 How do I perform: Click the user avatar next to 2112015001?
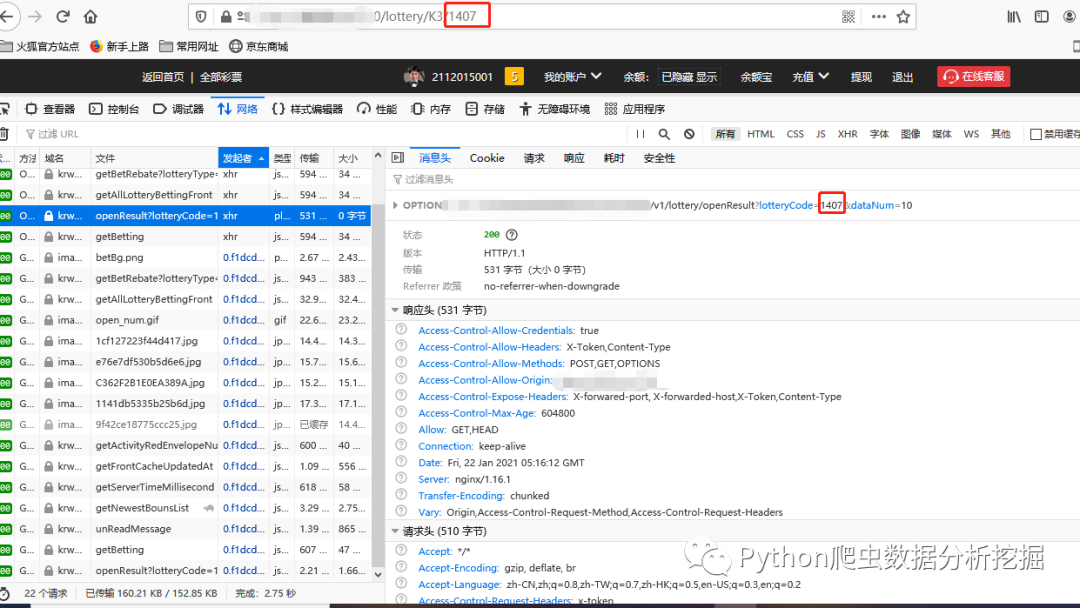414,76
